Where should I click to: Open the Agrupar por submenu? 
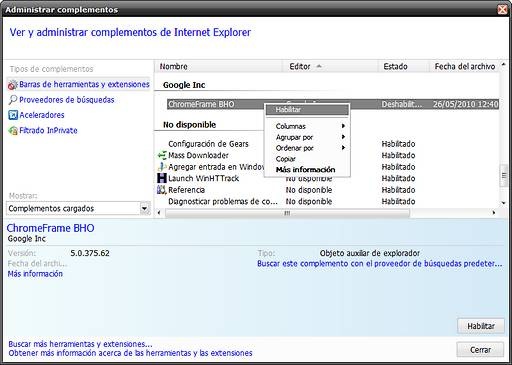pyautogui.click(x=307, y=137)
